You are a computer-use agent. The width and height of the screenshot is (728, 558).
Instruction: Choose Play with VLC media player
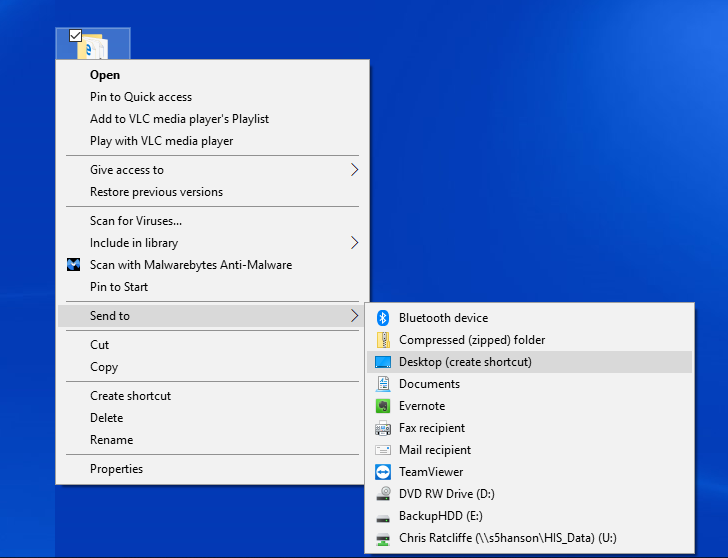pyautogui.click(x=213, y=141)
